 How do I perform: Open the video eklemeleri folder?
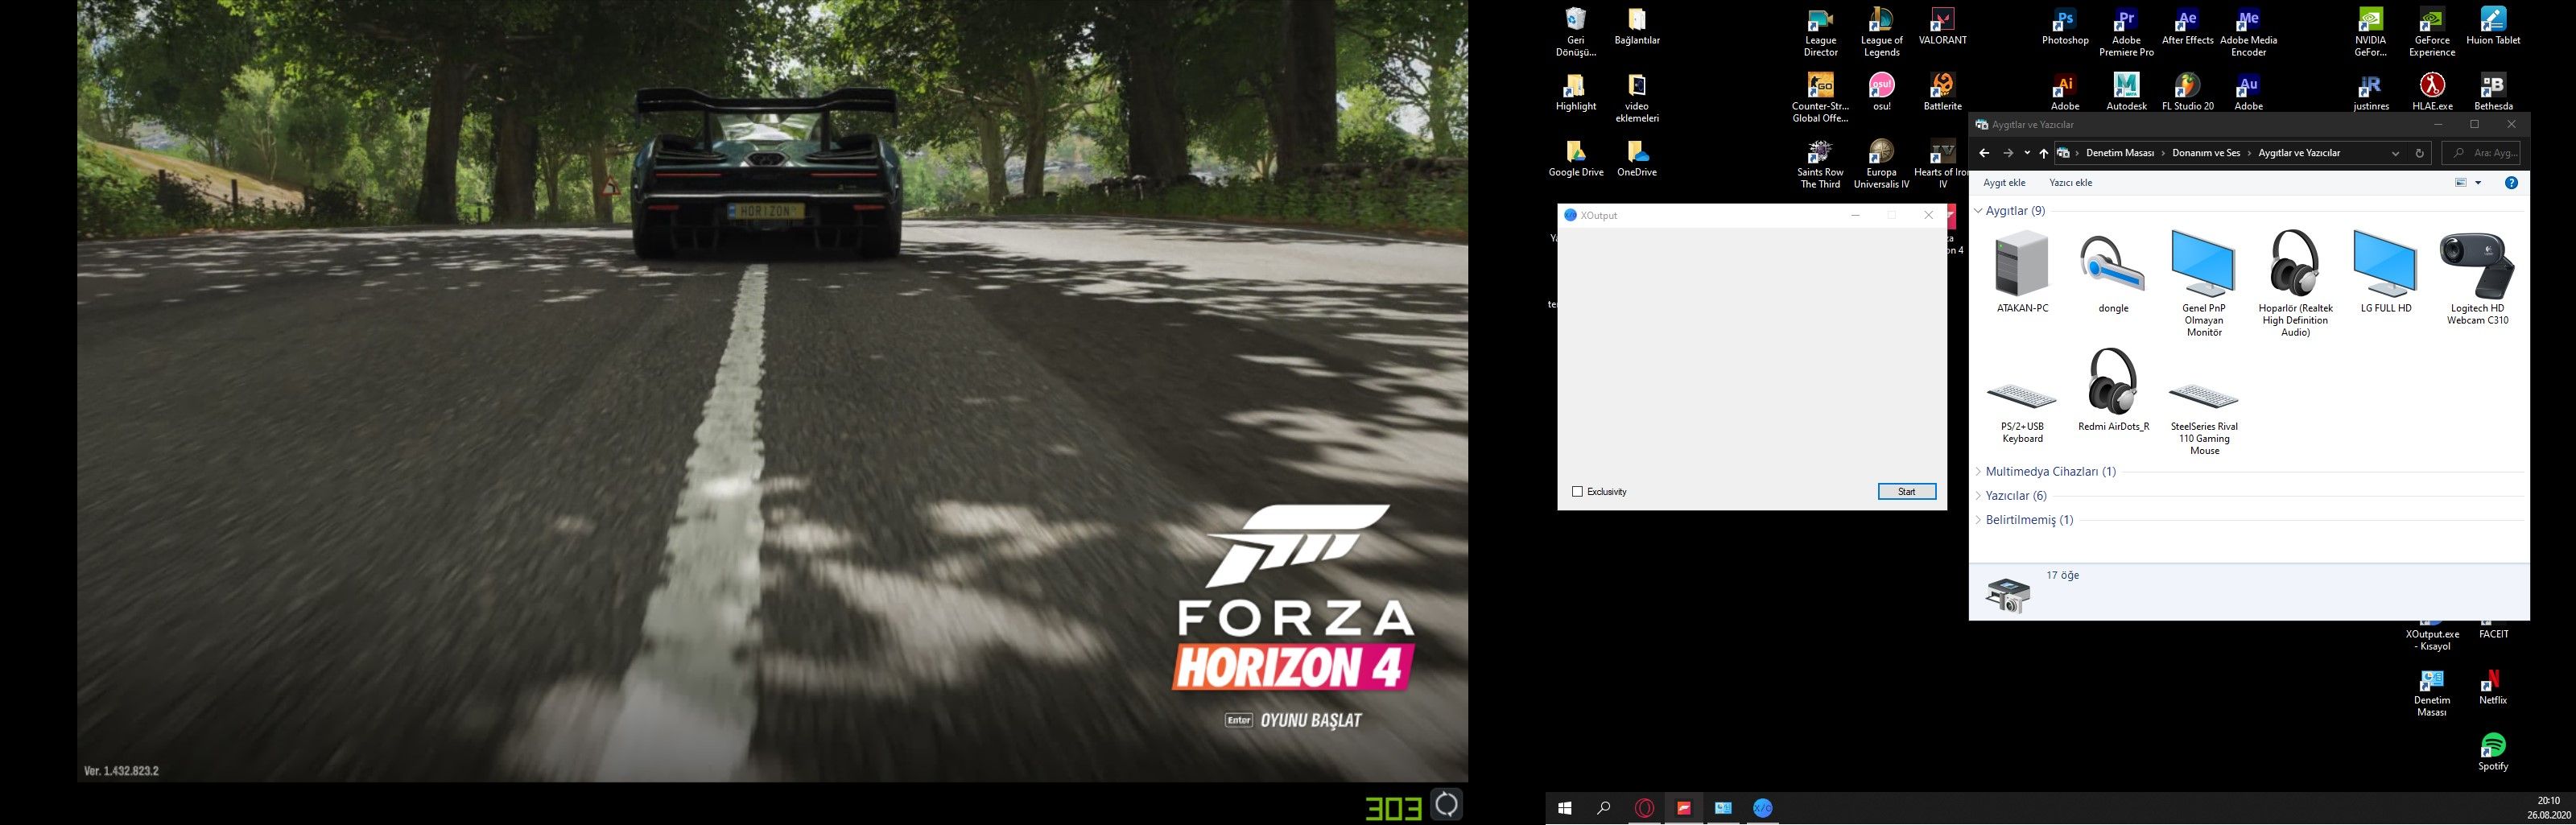point(1637,98)
